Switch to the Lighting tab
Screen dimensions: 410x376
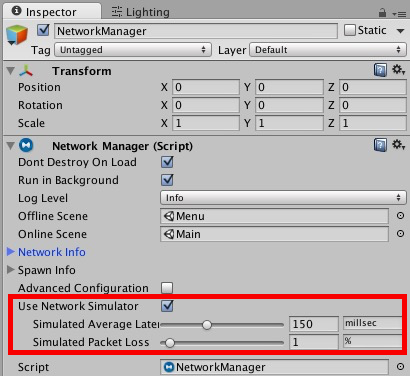140,12
